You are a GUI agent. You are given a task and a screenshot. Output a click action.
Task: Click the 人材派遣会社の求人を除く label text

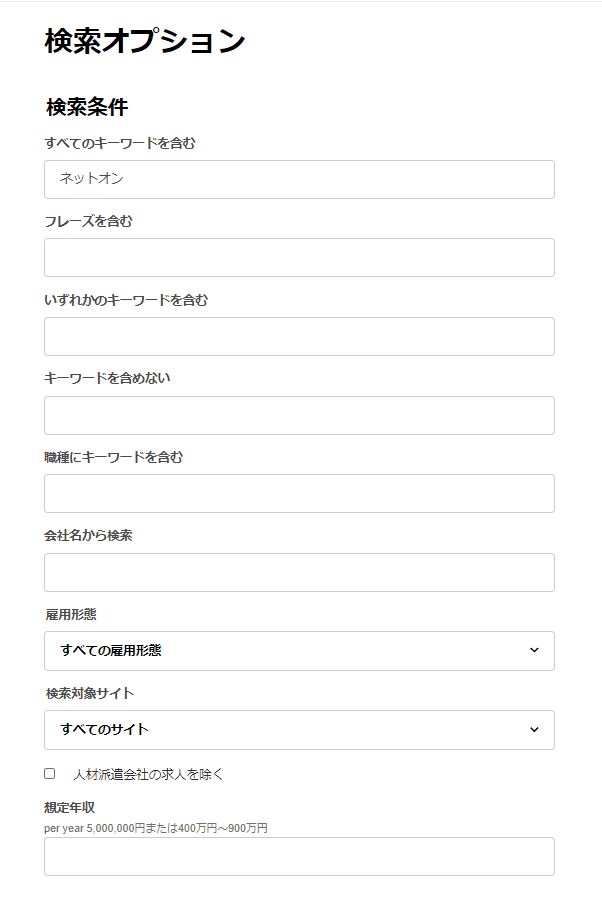[x=148, y=774]
